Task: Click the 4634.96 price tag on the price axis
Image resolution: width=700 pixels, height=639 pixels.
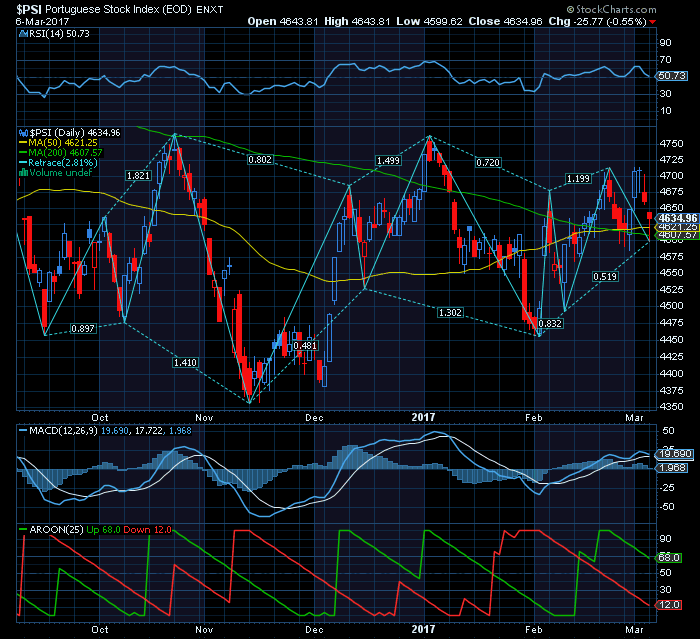Action: click(x=678, y=218)
